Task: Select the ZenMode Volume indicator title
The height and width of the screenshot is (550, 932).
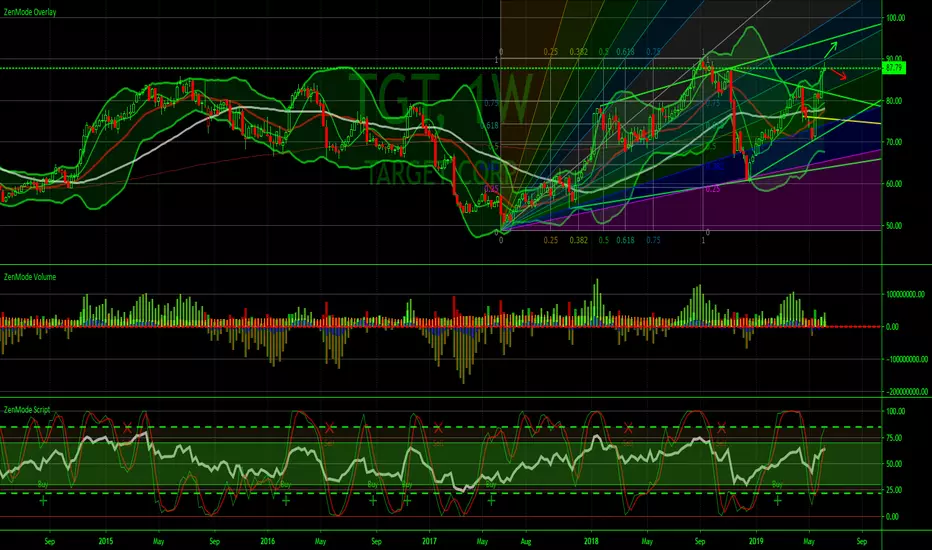Action: (x=30, y=276)
